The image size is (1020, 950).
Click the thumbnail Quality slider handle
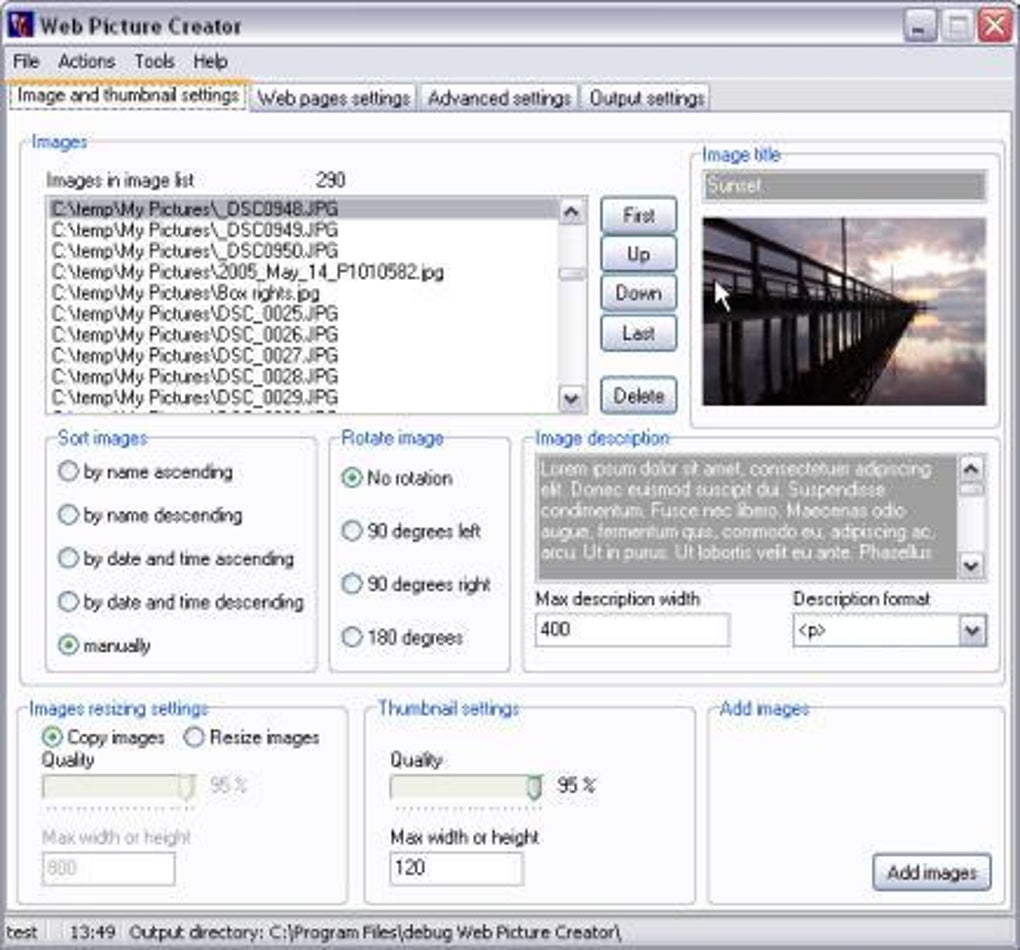tap(534, 787)
